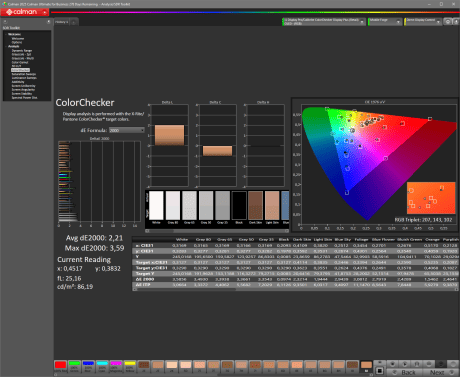Select the Saturation Sweeps workflow item
The image size is (460, 377).
[24, 74]
